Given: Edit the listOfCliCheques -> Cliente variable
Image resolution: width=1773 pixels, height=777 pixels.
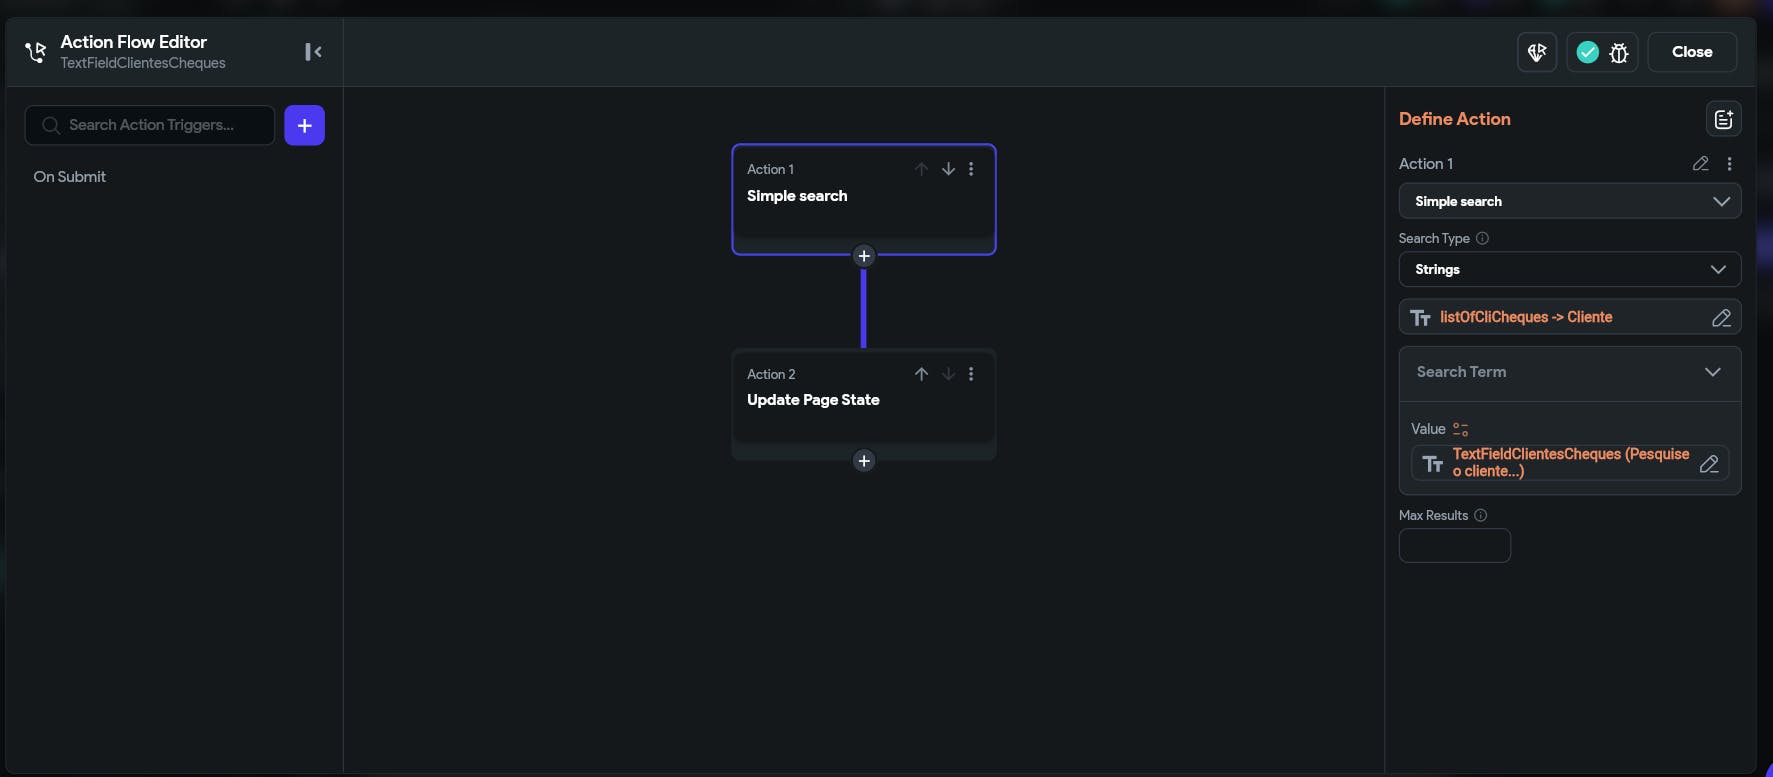Looking at the screenshot, I should 1721,318.
